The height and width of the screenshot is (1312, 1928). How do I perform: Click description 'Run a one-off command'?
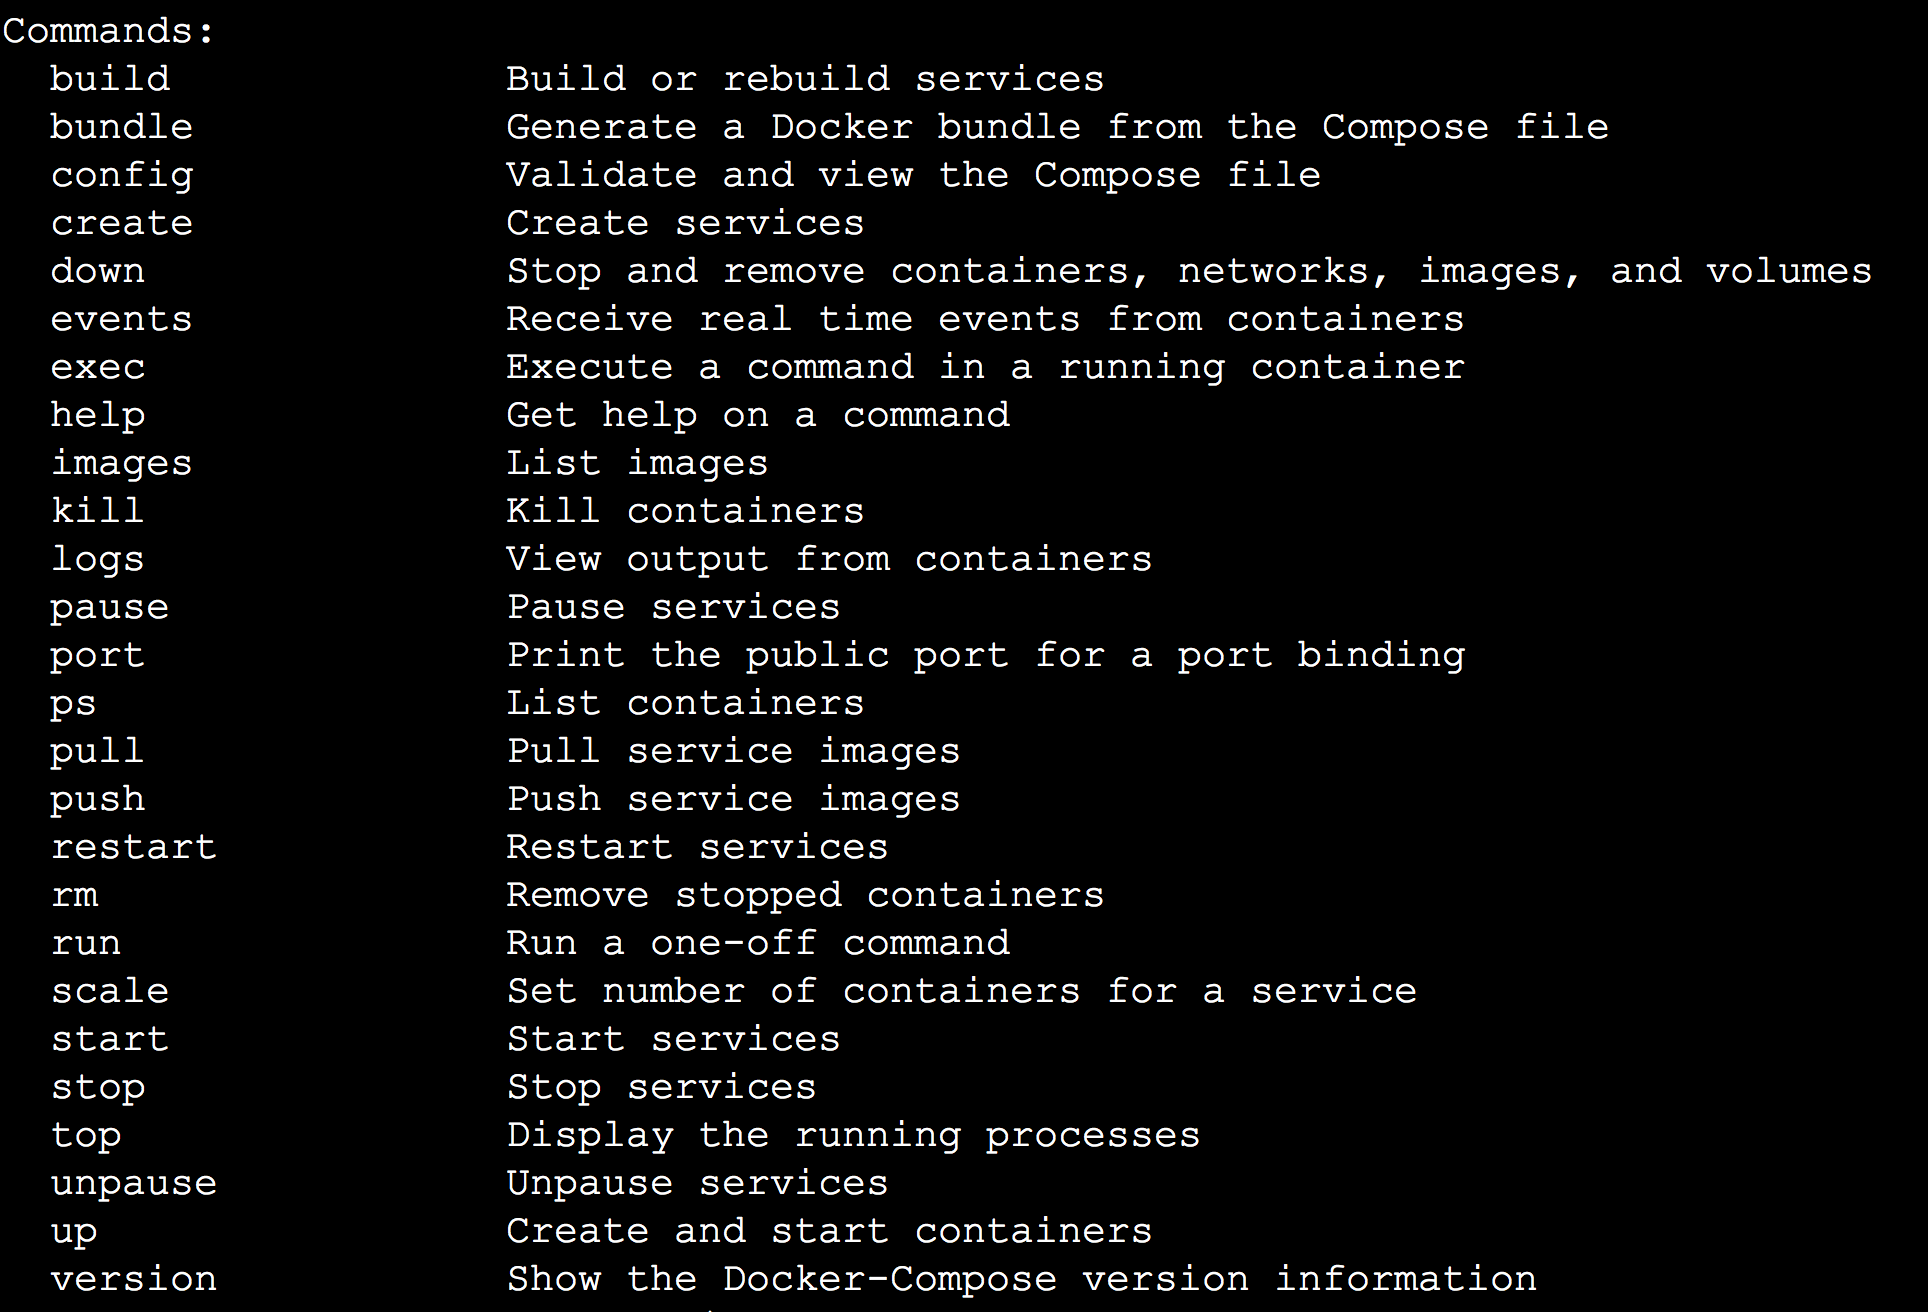point(758,942)
